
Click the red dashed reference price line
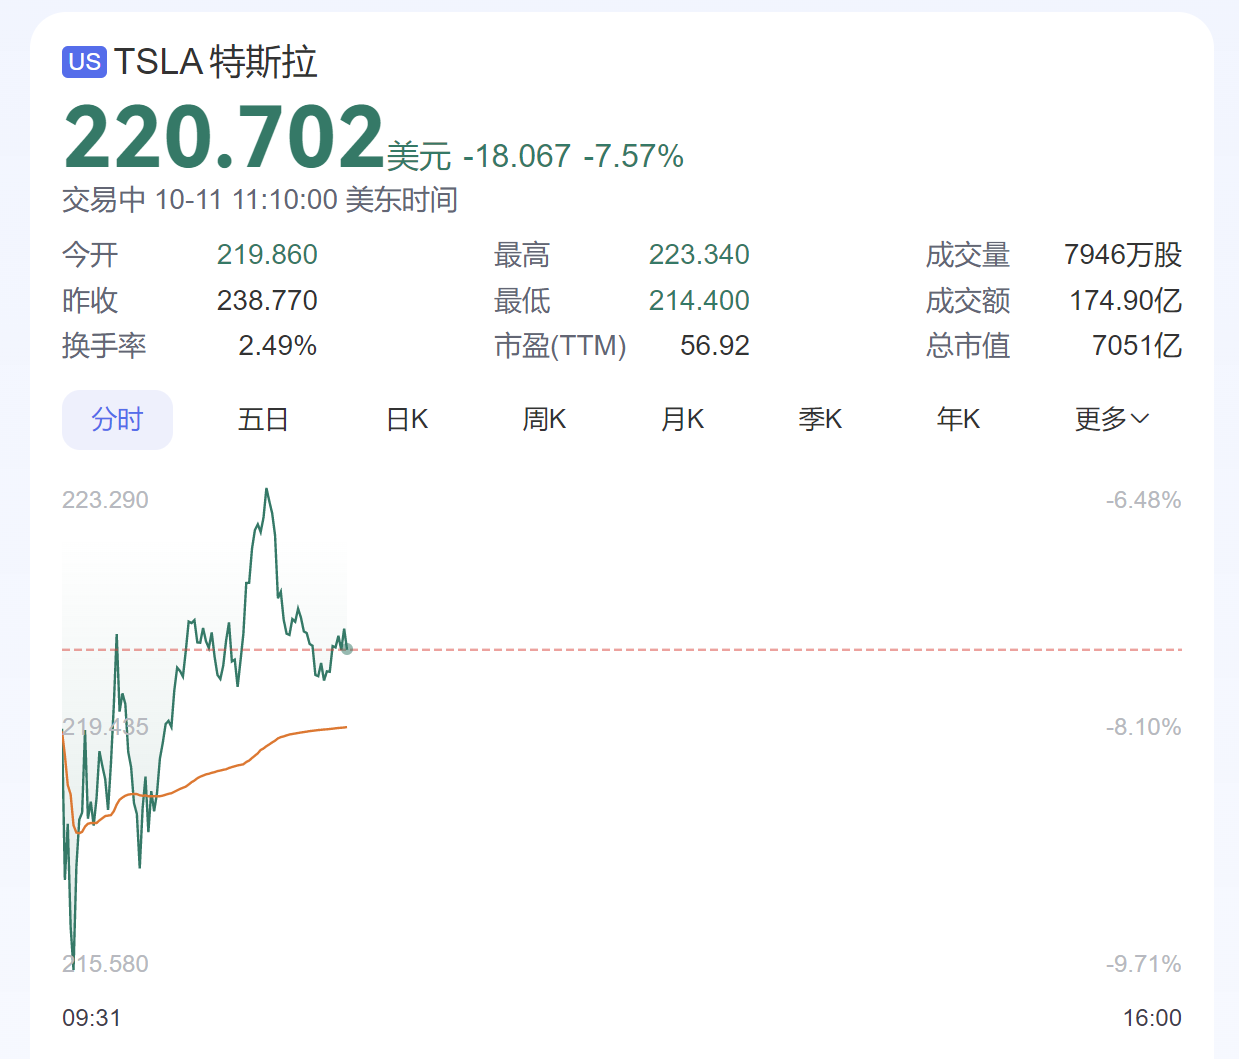pos(760,650)
